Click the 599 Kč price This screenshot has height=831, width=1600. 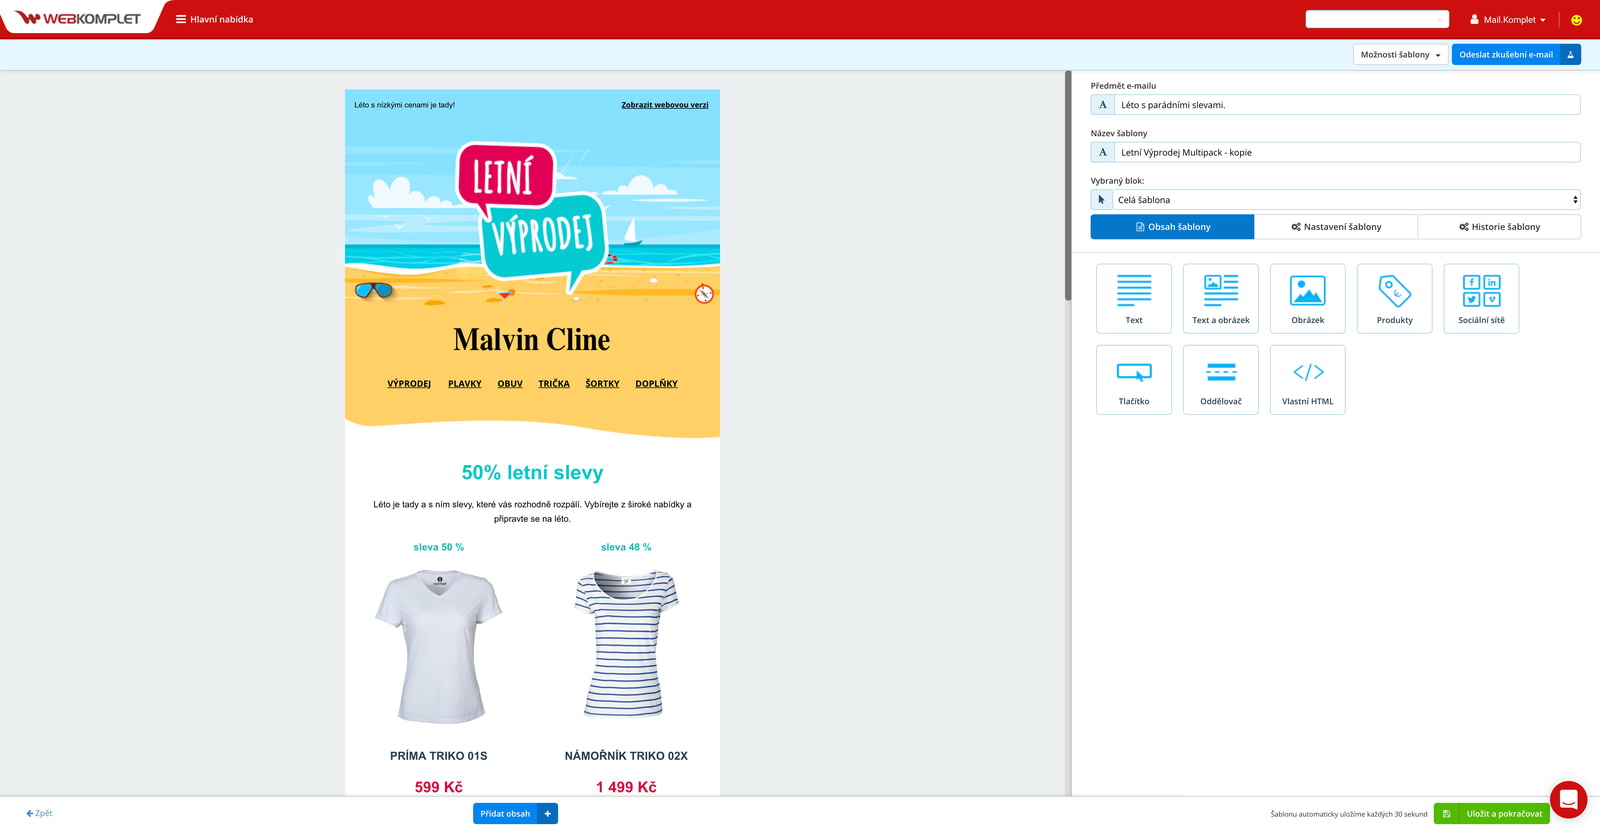(439, 787)
